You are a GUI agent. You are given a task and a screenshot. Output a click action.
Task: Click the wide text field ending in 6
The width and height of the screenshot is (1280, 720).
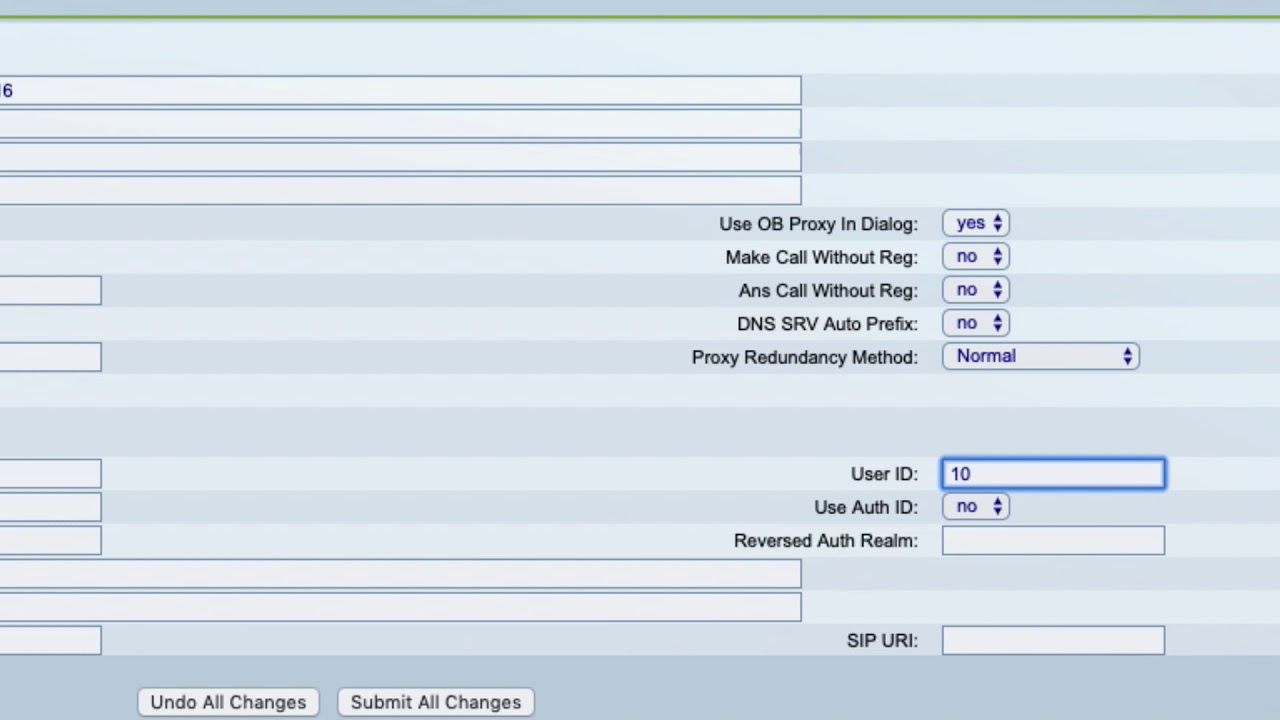[400, 90]
